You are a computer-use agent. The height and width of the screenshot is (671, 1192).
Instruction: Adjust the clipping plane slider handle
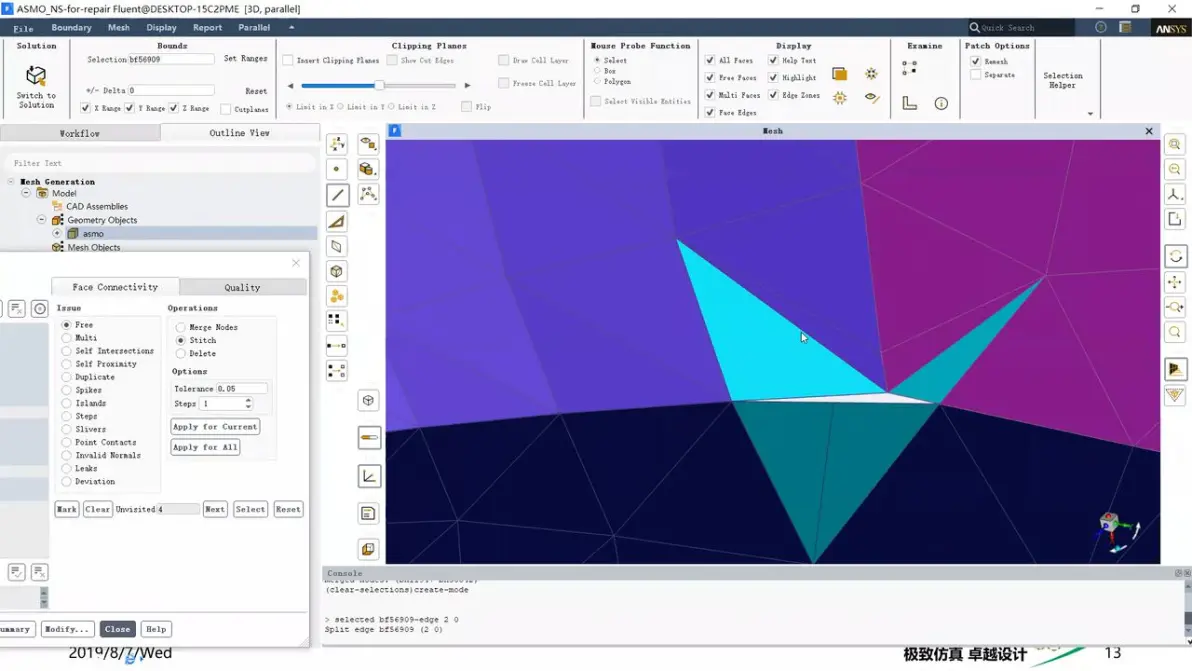point(379,85)
